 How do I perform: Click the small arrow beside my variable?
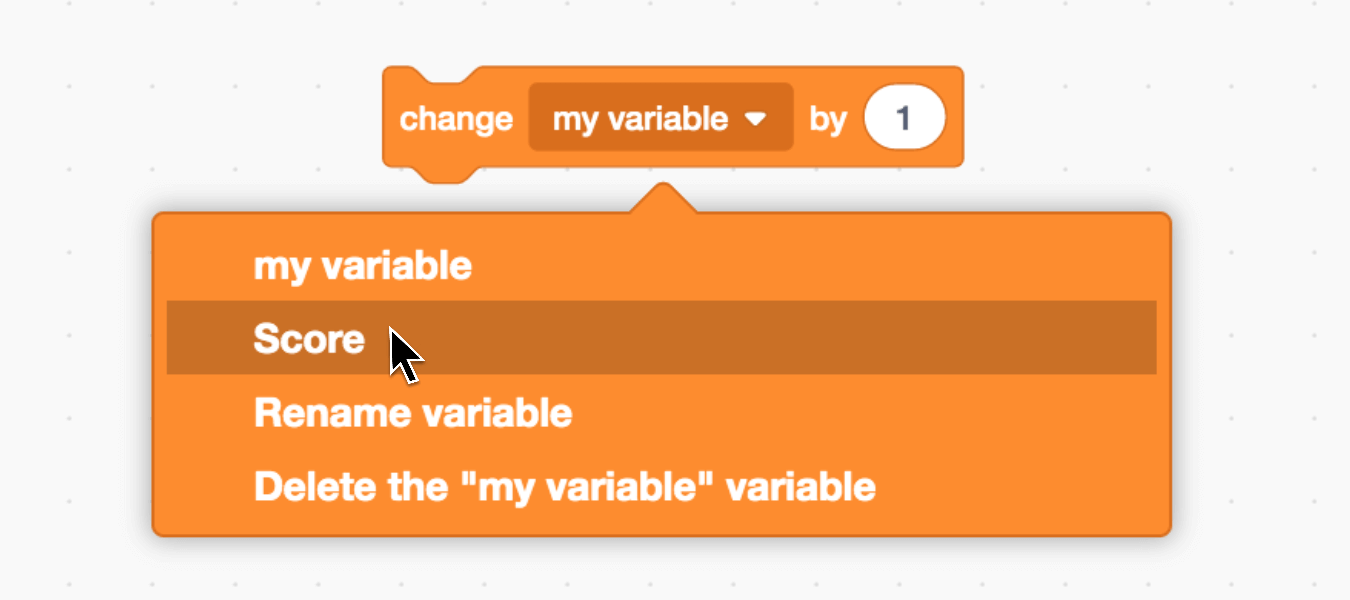point(756,119)
